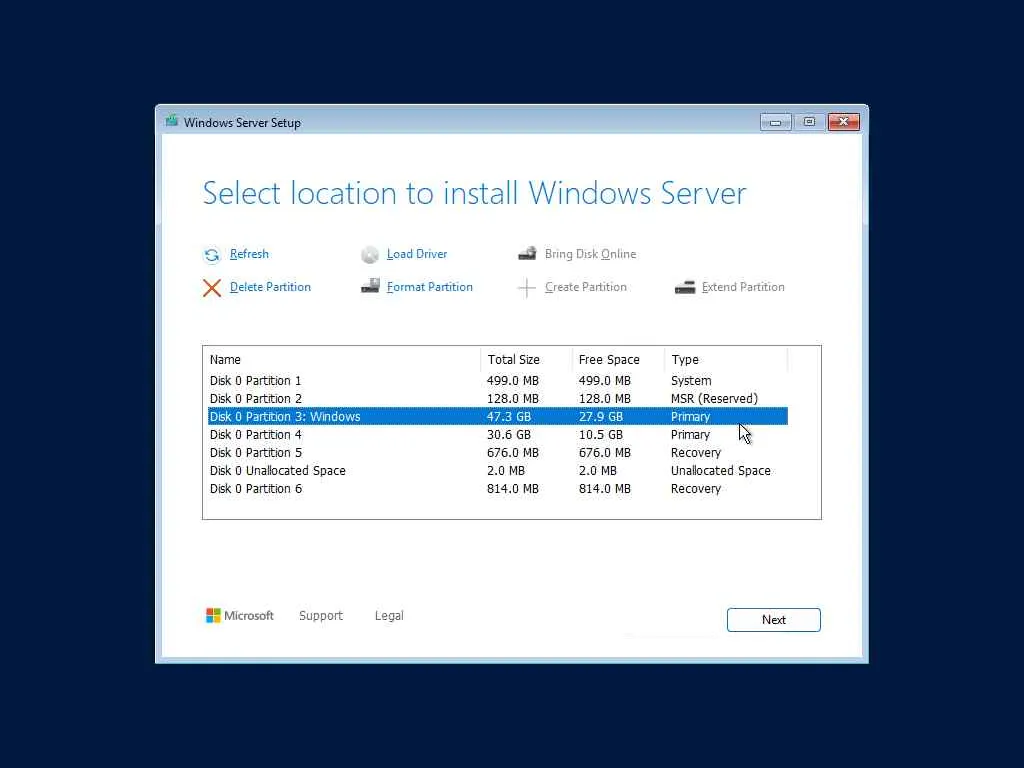This screenshot has width=1024, height=768.
Task: Click the Free Space column header
Action: point(618,359)
